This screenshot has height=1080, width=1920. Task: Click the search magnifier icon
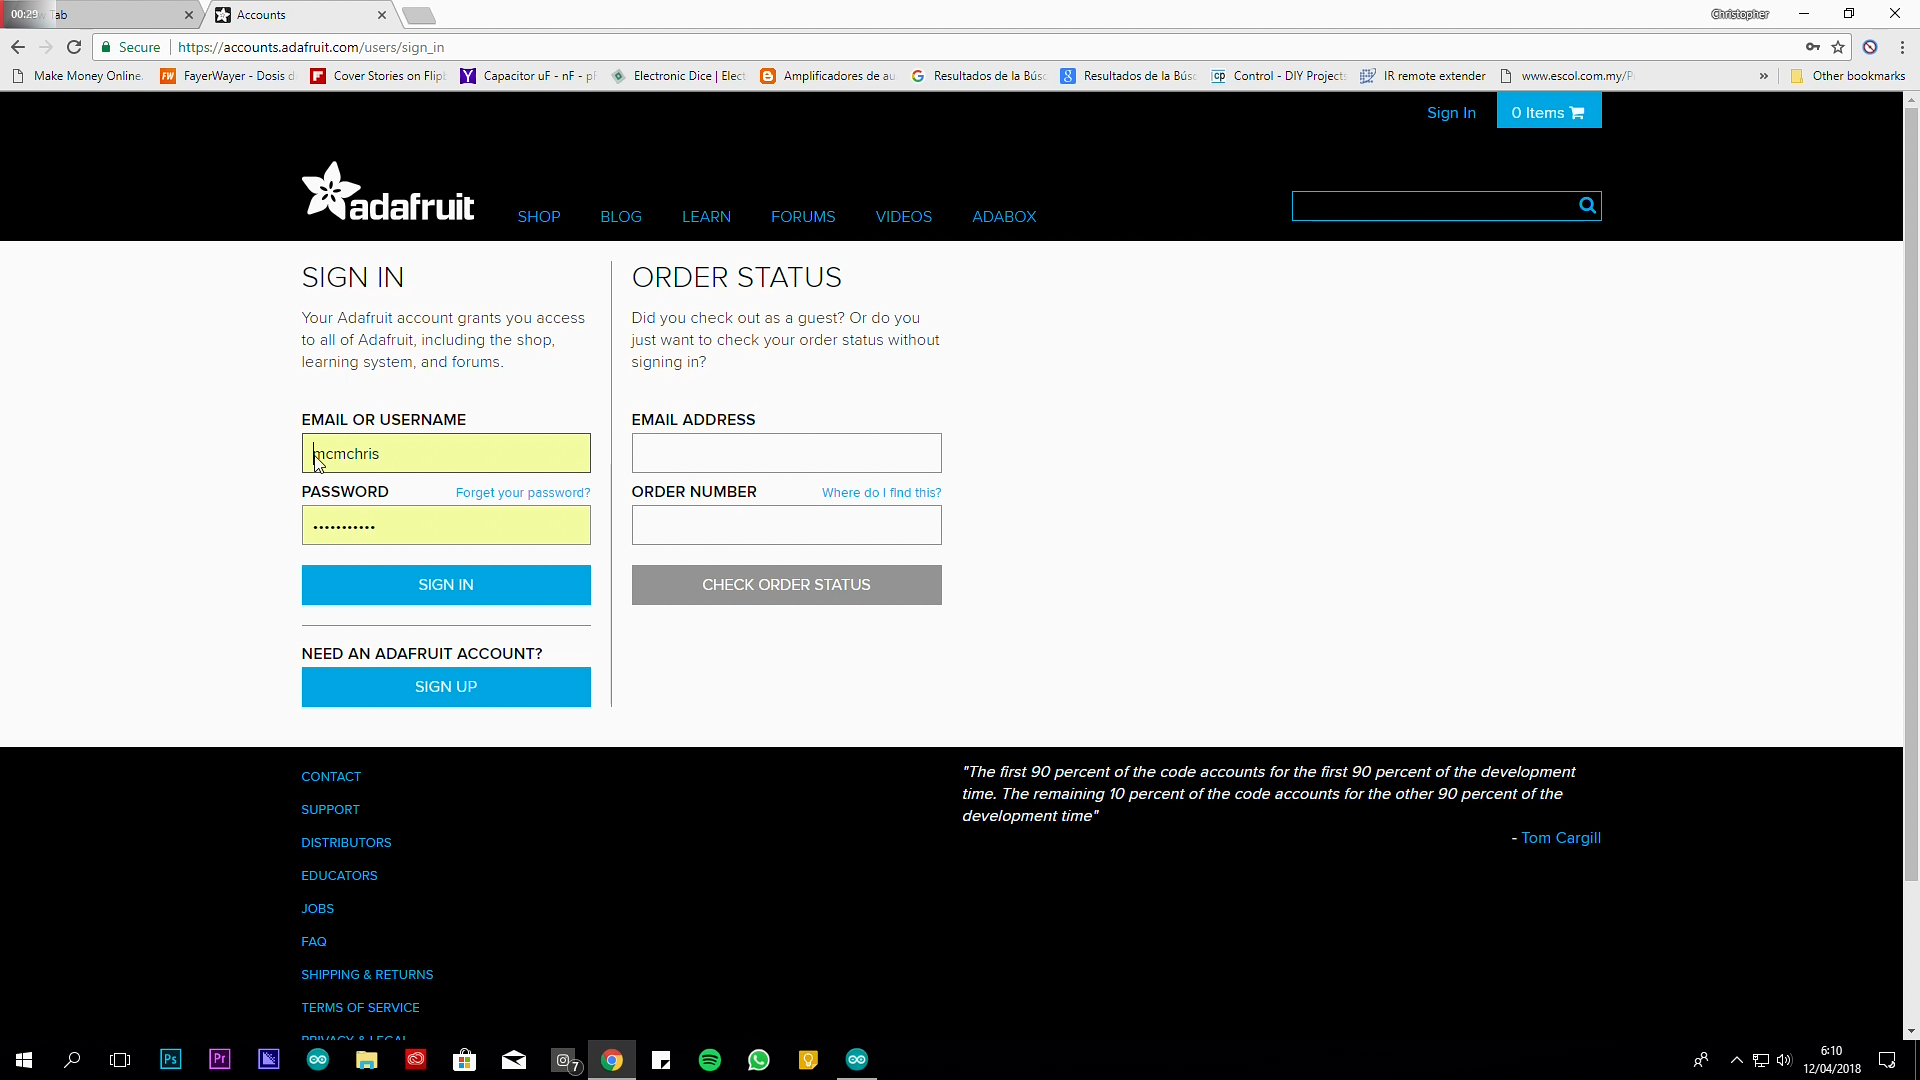1587,206
